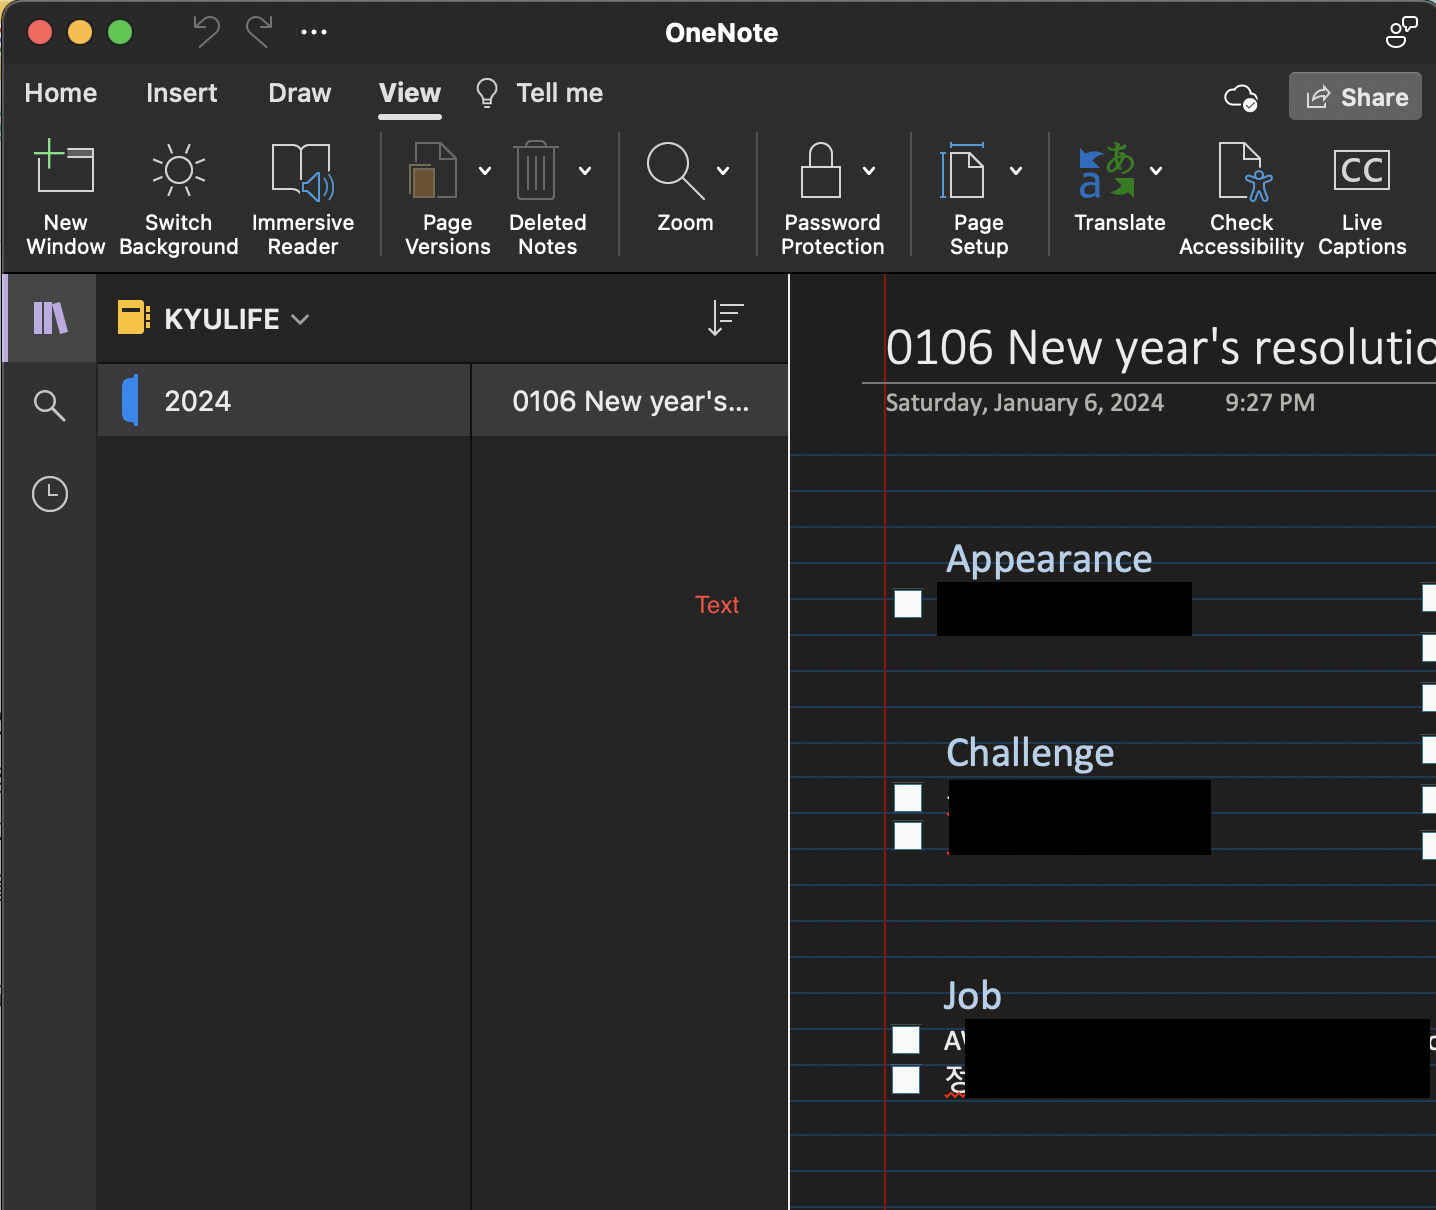Show notebooks navigation icon in sidebar
The width and height of the screenshot is (1436, 1210).
[50, 318]
